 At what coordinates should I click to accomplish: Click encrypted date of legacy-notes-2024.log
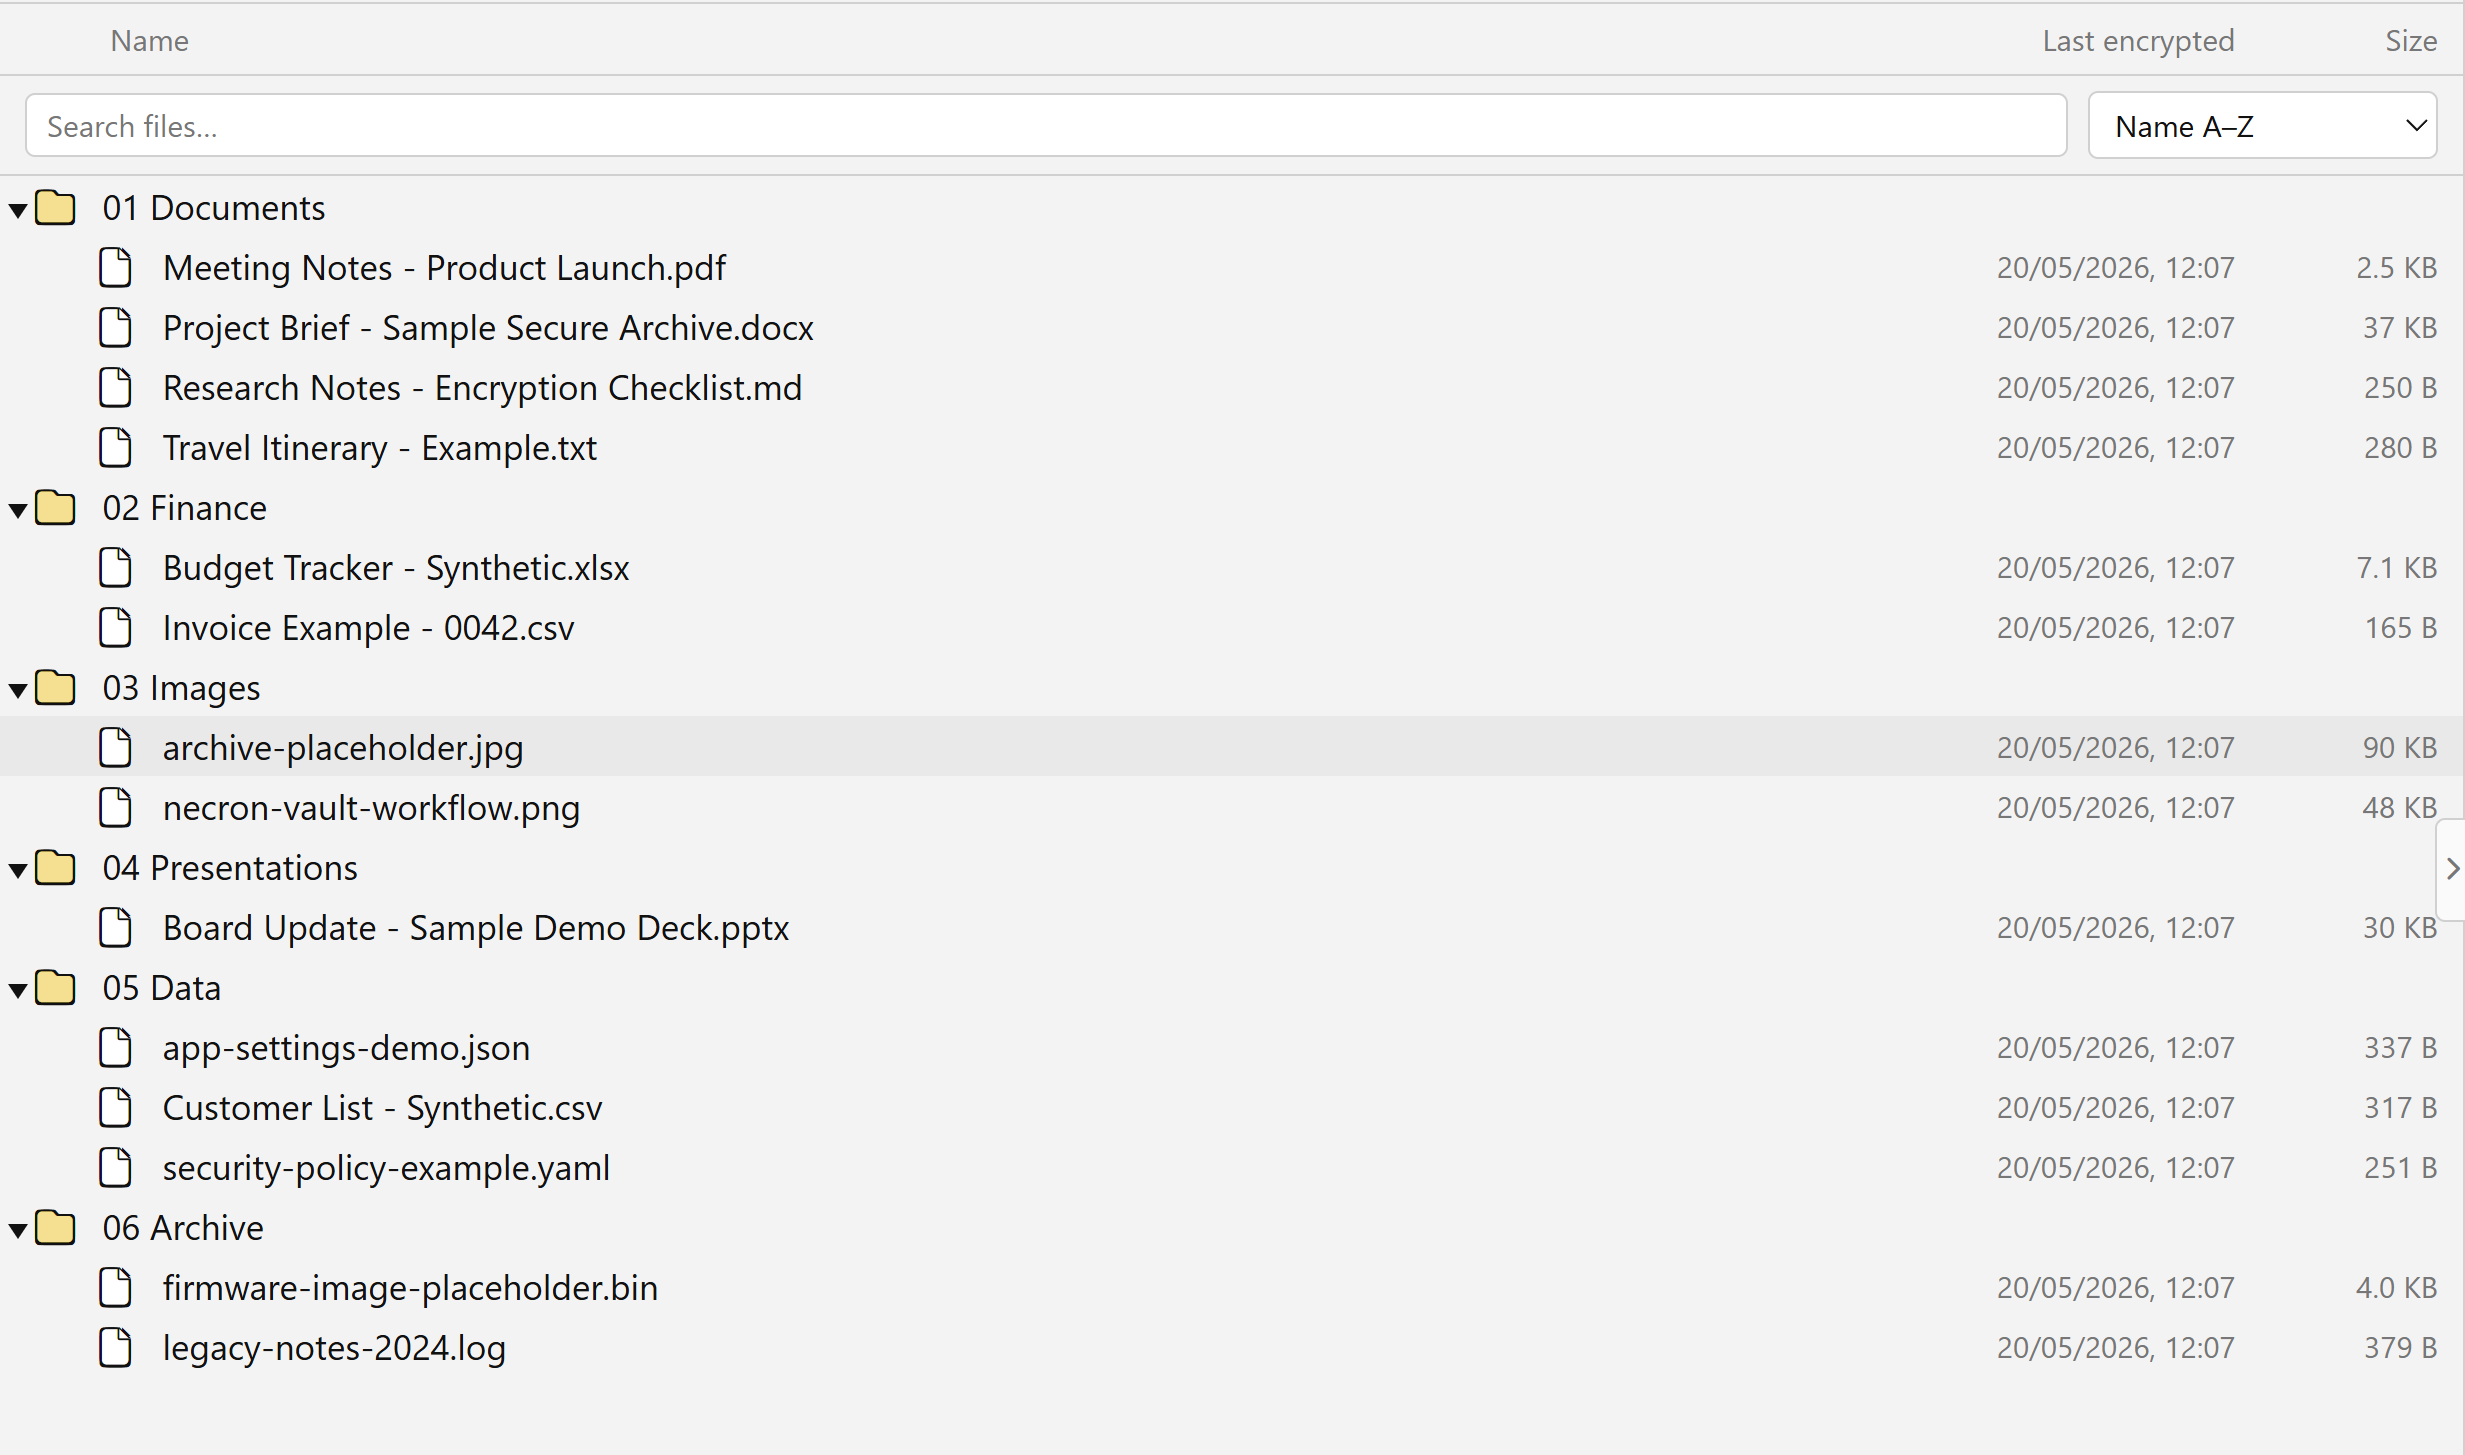2115,1348
